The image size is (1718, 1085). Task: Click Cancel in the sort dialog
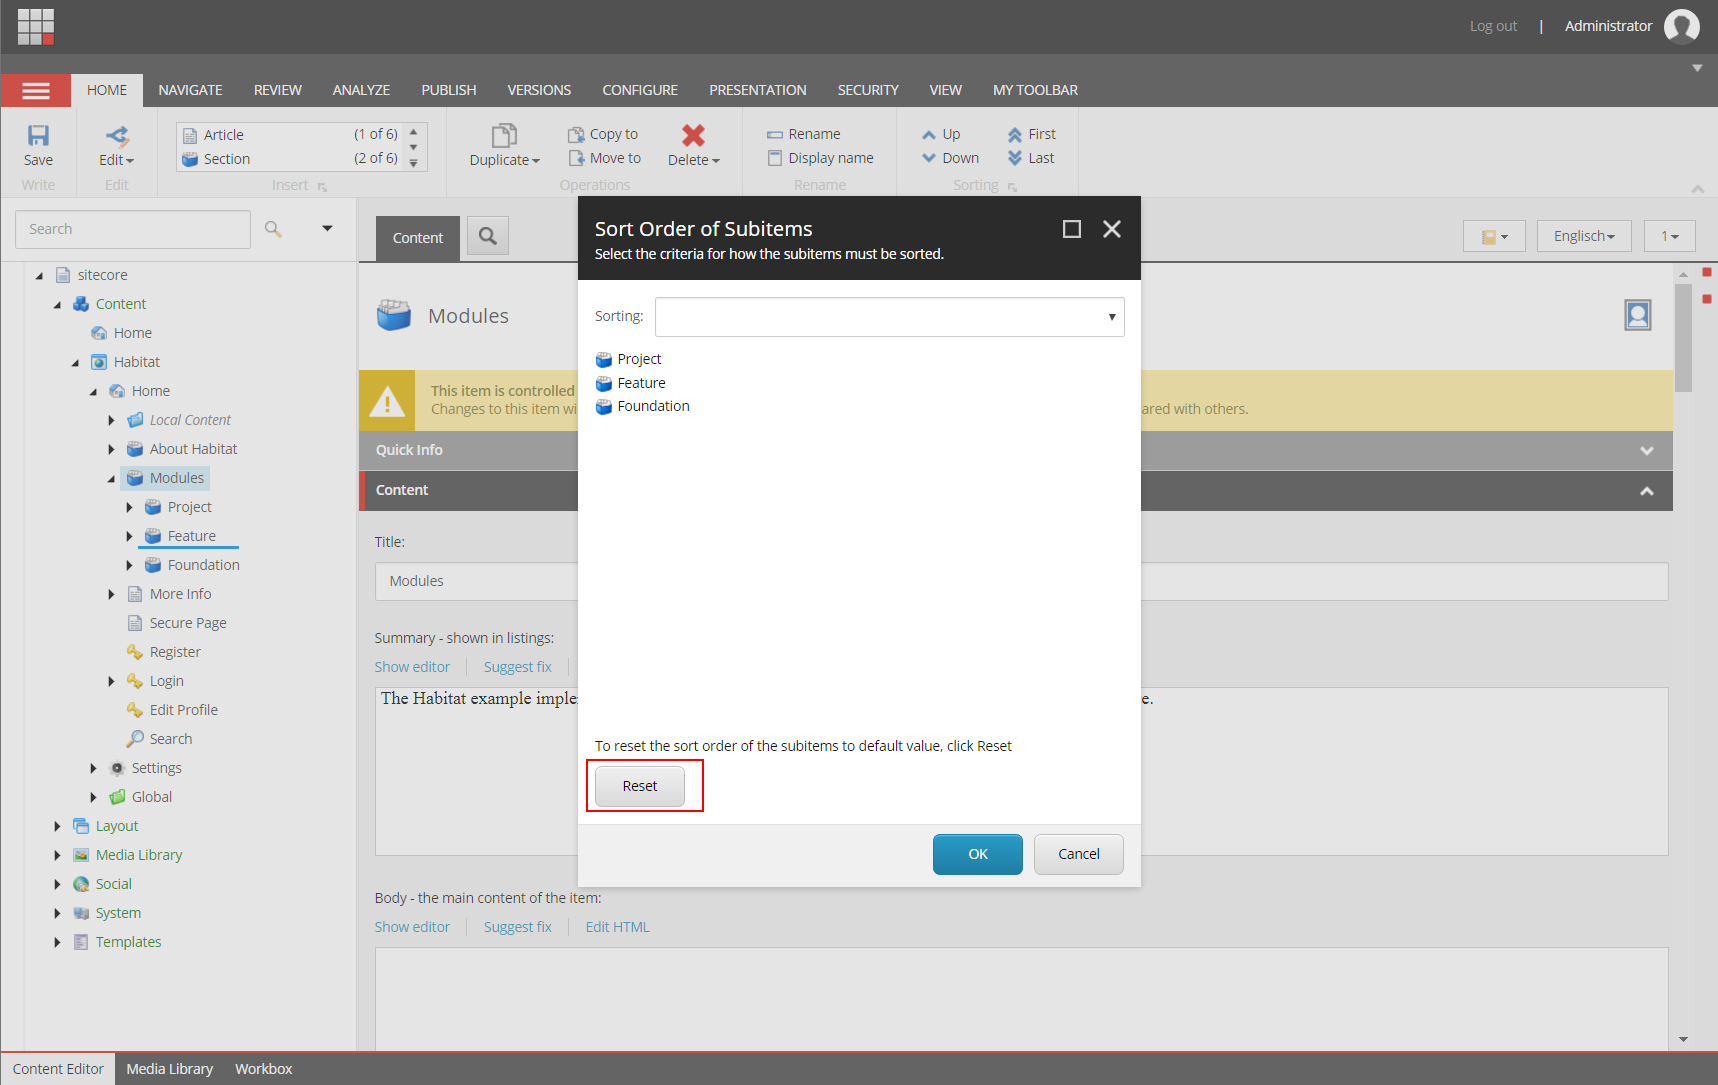(x=1079, y=854)
